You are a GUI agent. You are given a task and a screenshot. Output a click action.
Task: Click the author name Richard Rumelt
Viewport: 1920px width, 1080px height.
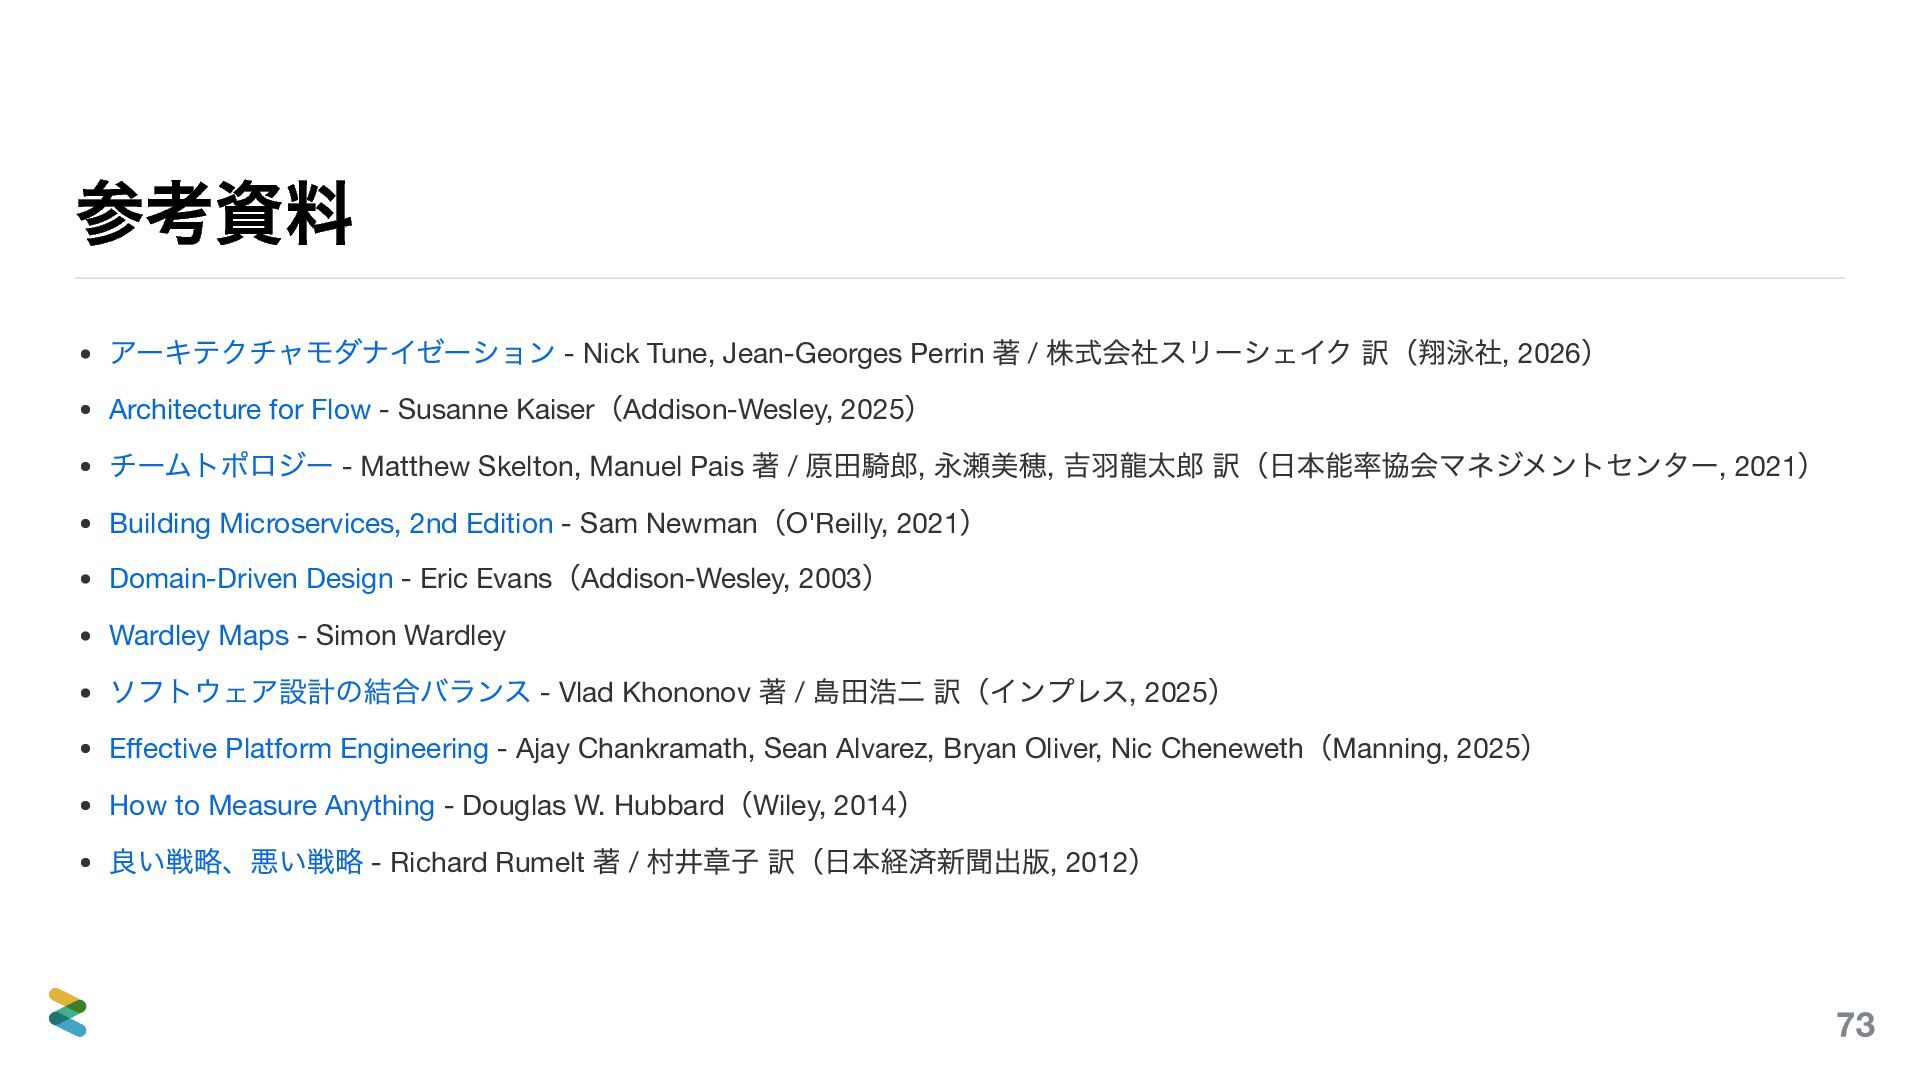click(486, 862)
